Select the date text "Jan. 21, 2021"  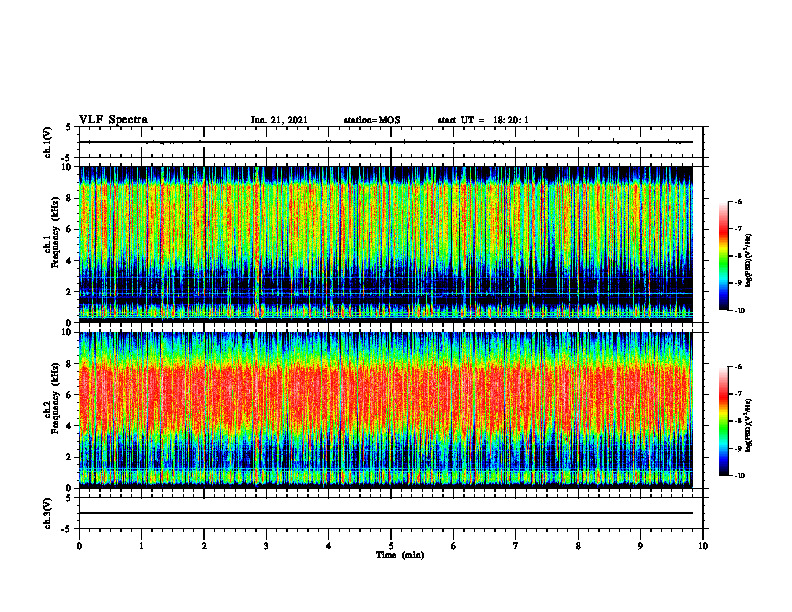pos(279,120)
